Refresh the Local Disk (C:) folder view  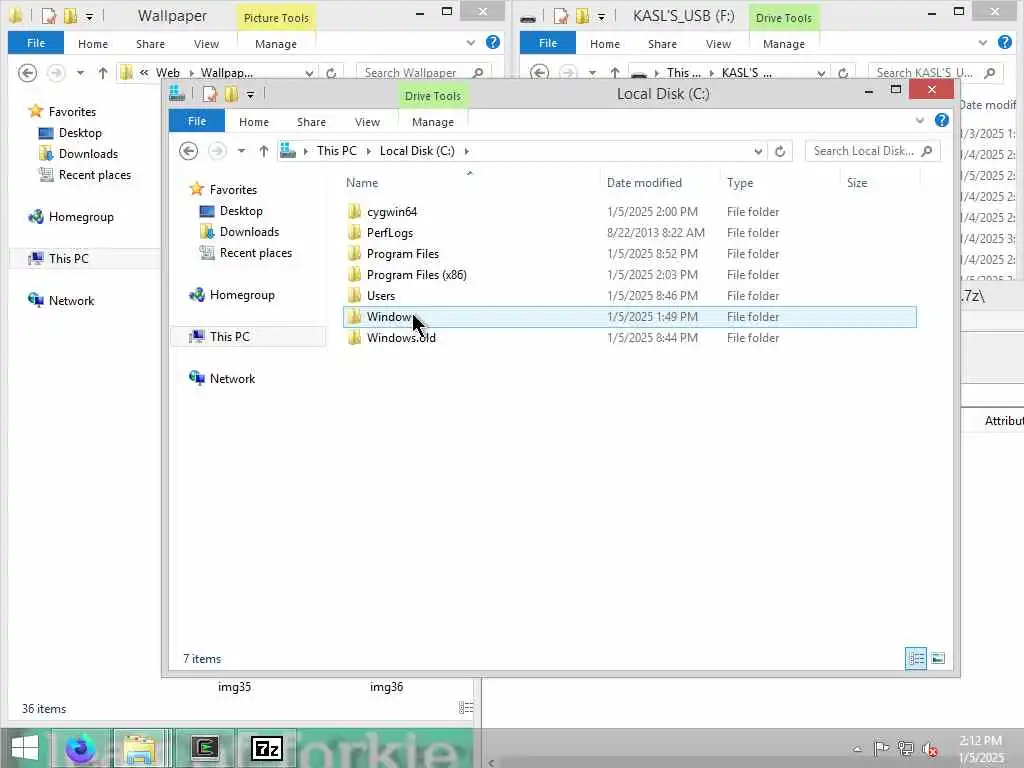coord(780,151)
